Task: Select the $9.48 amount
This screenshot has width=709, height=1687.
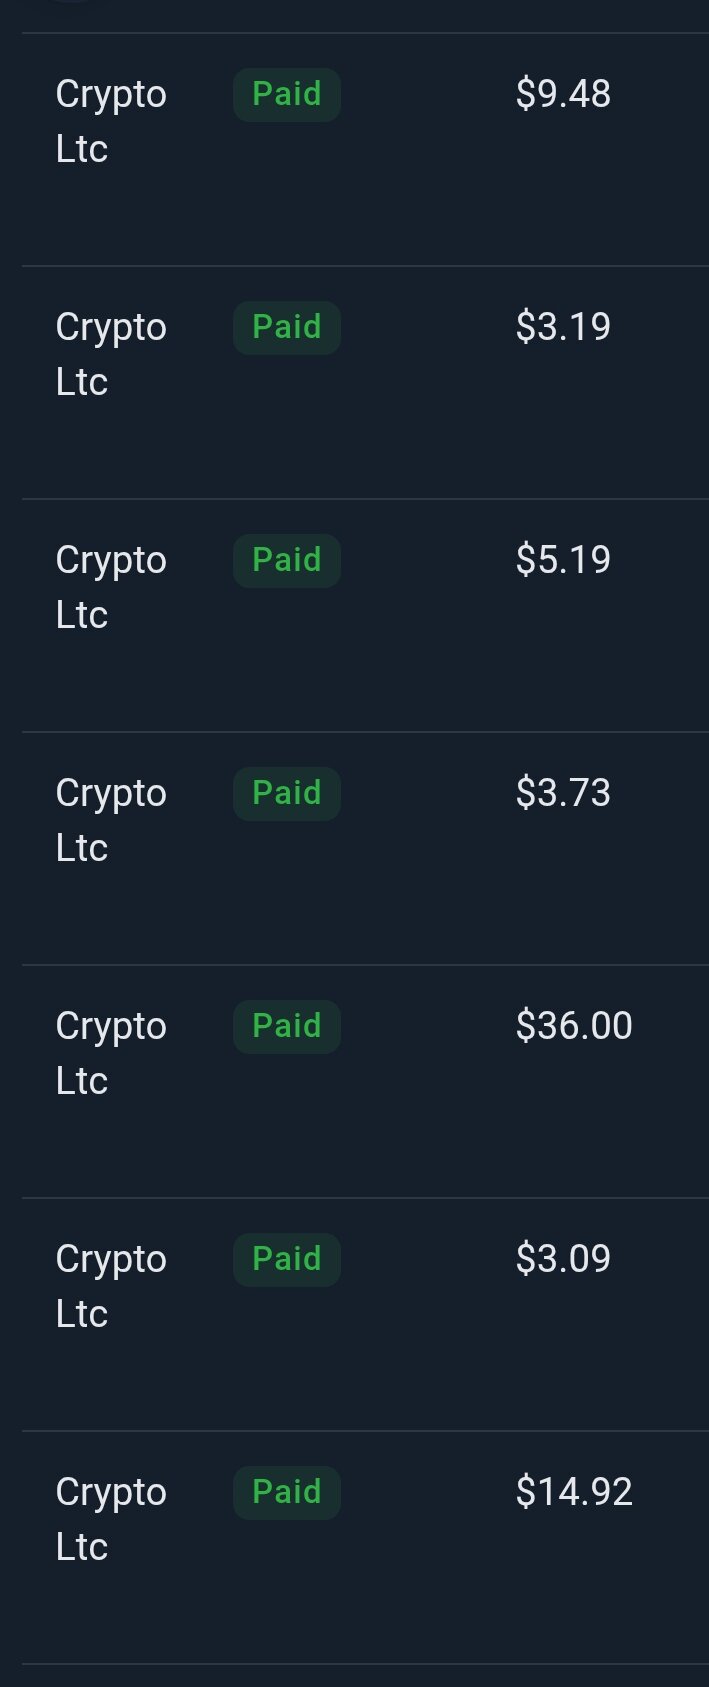Action: pos(563,94)
